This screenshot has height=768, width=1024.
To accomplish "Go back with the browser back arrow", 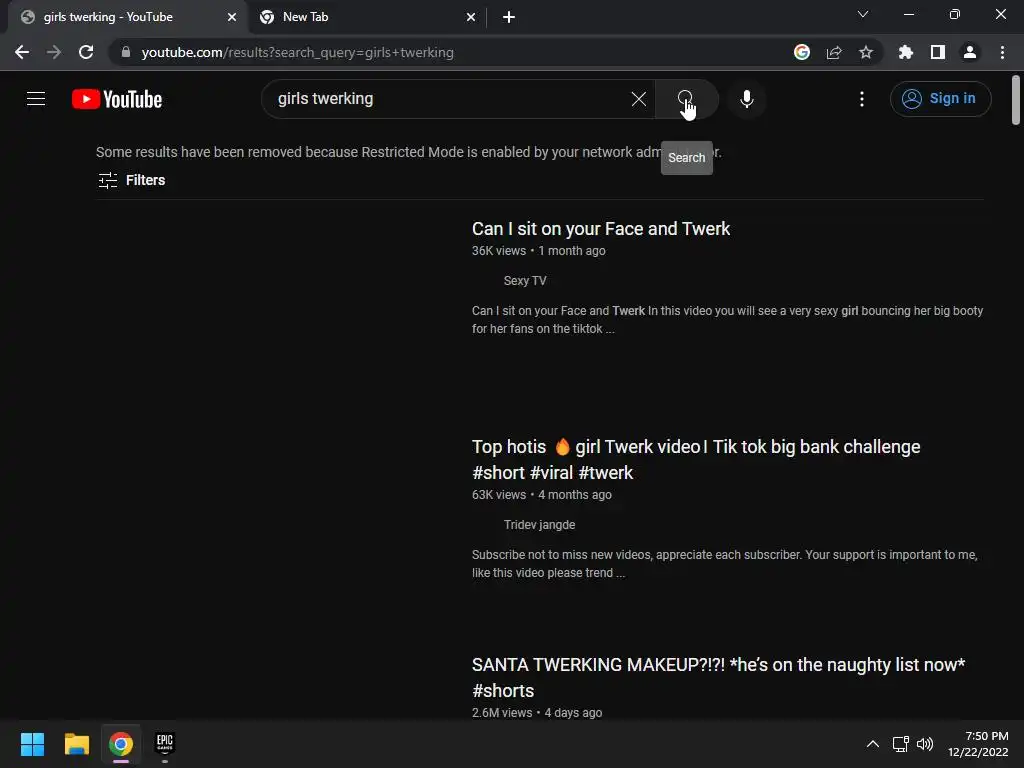I will (22, 52).
